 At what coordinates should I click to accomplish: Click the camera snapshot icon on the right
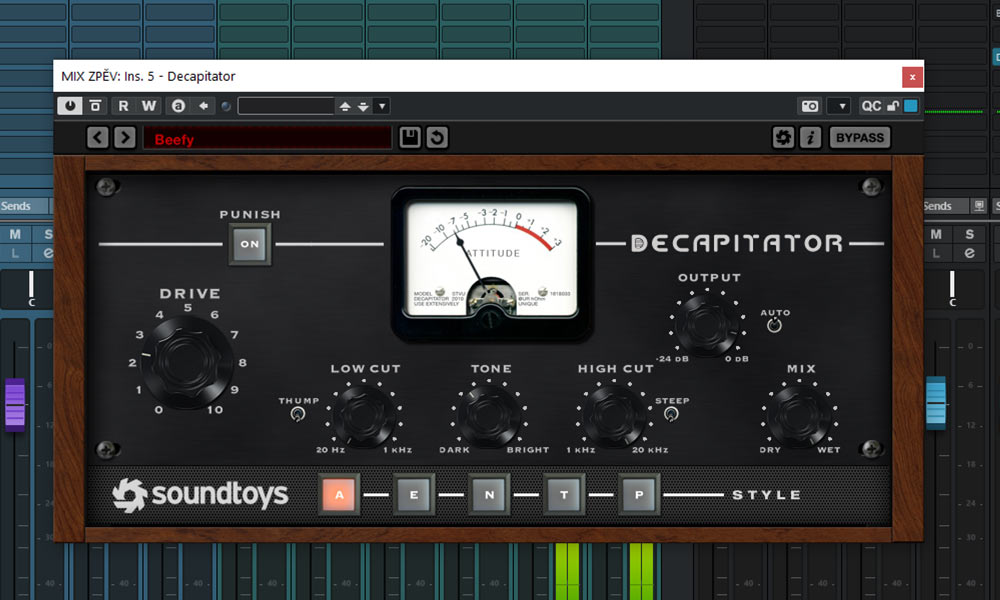(x=809, y=105)
